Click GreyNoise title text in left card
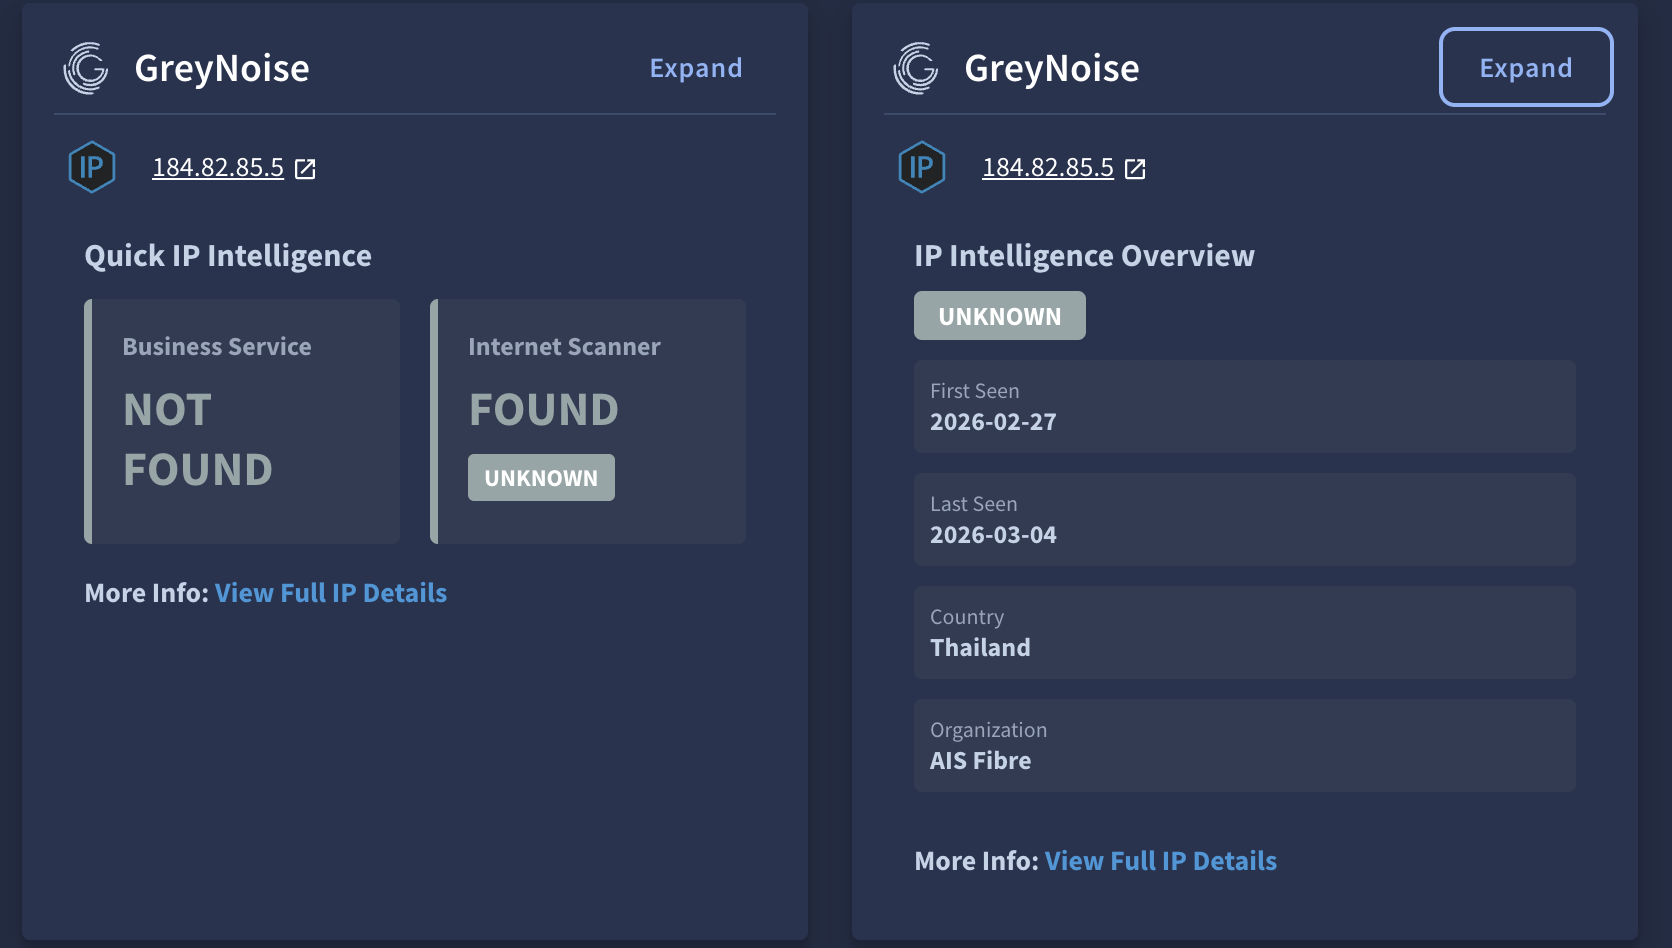 [222, 68]
